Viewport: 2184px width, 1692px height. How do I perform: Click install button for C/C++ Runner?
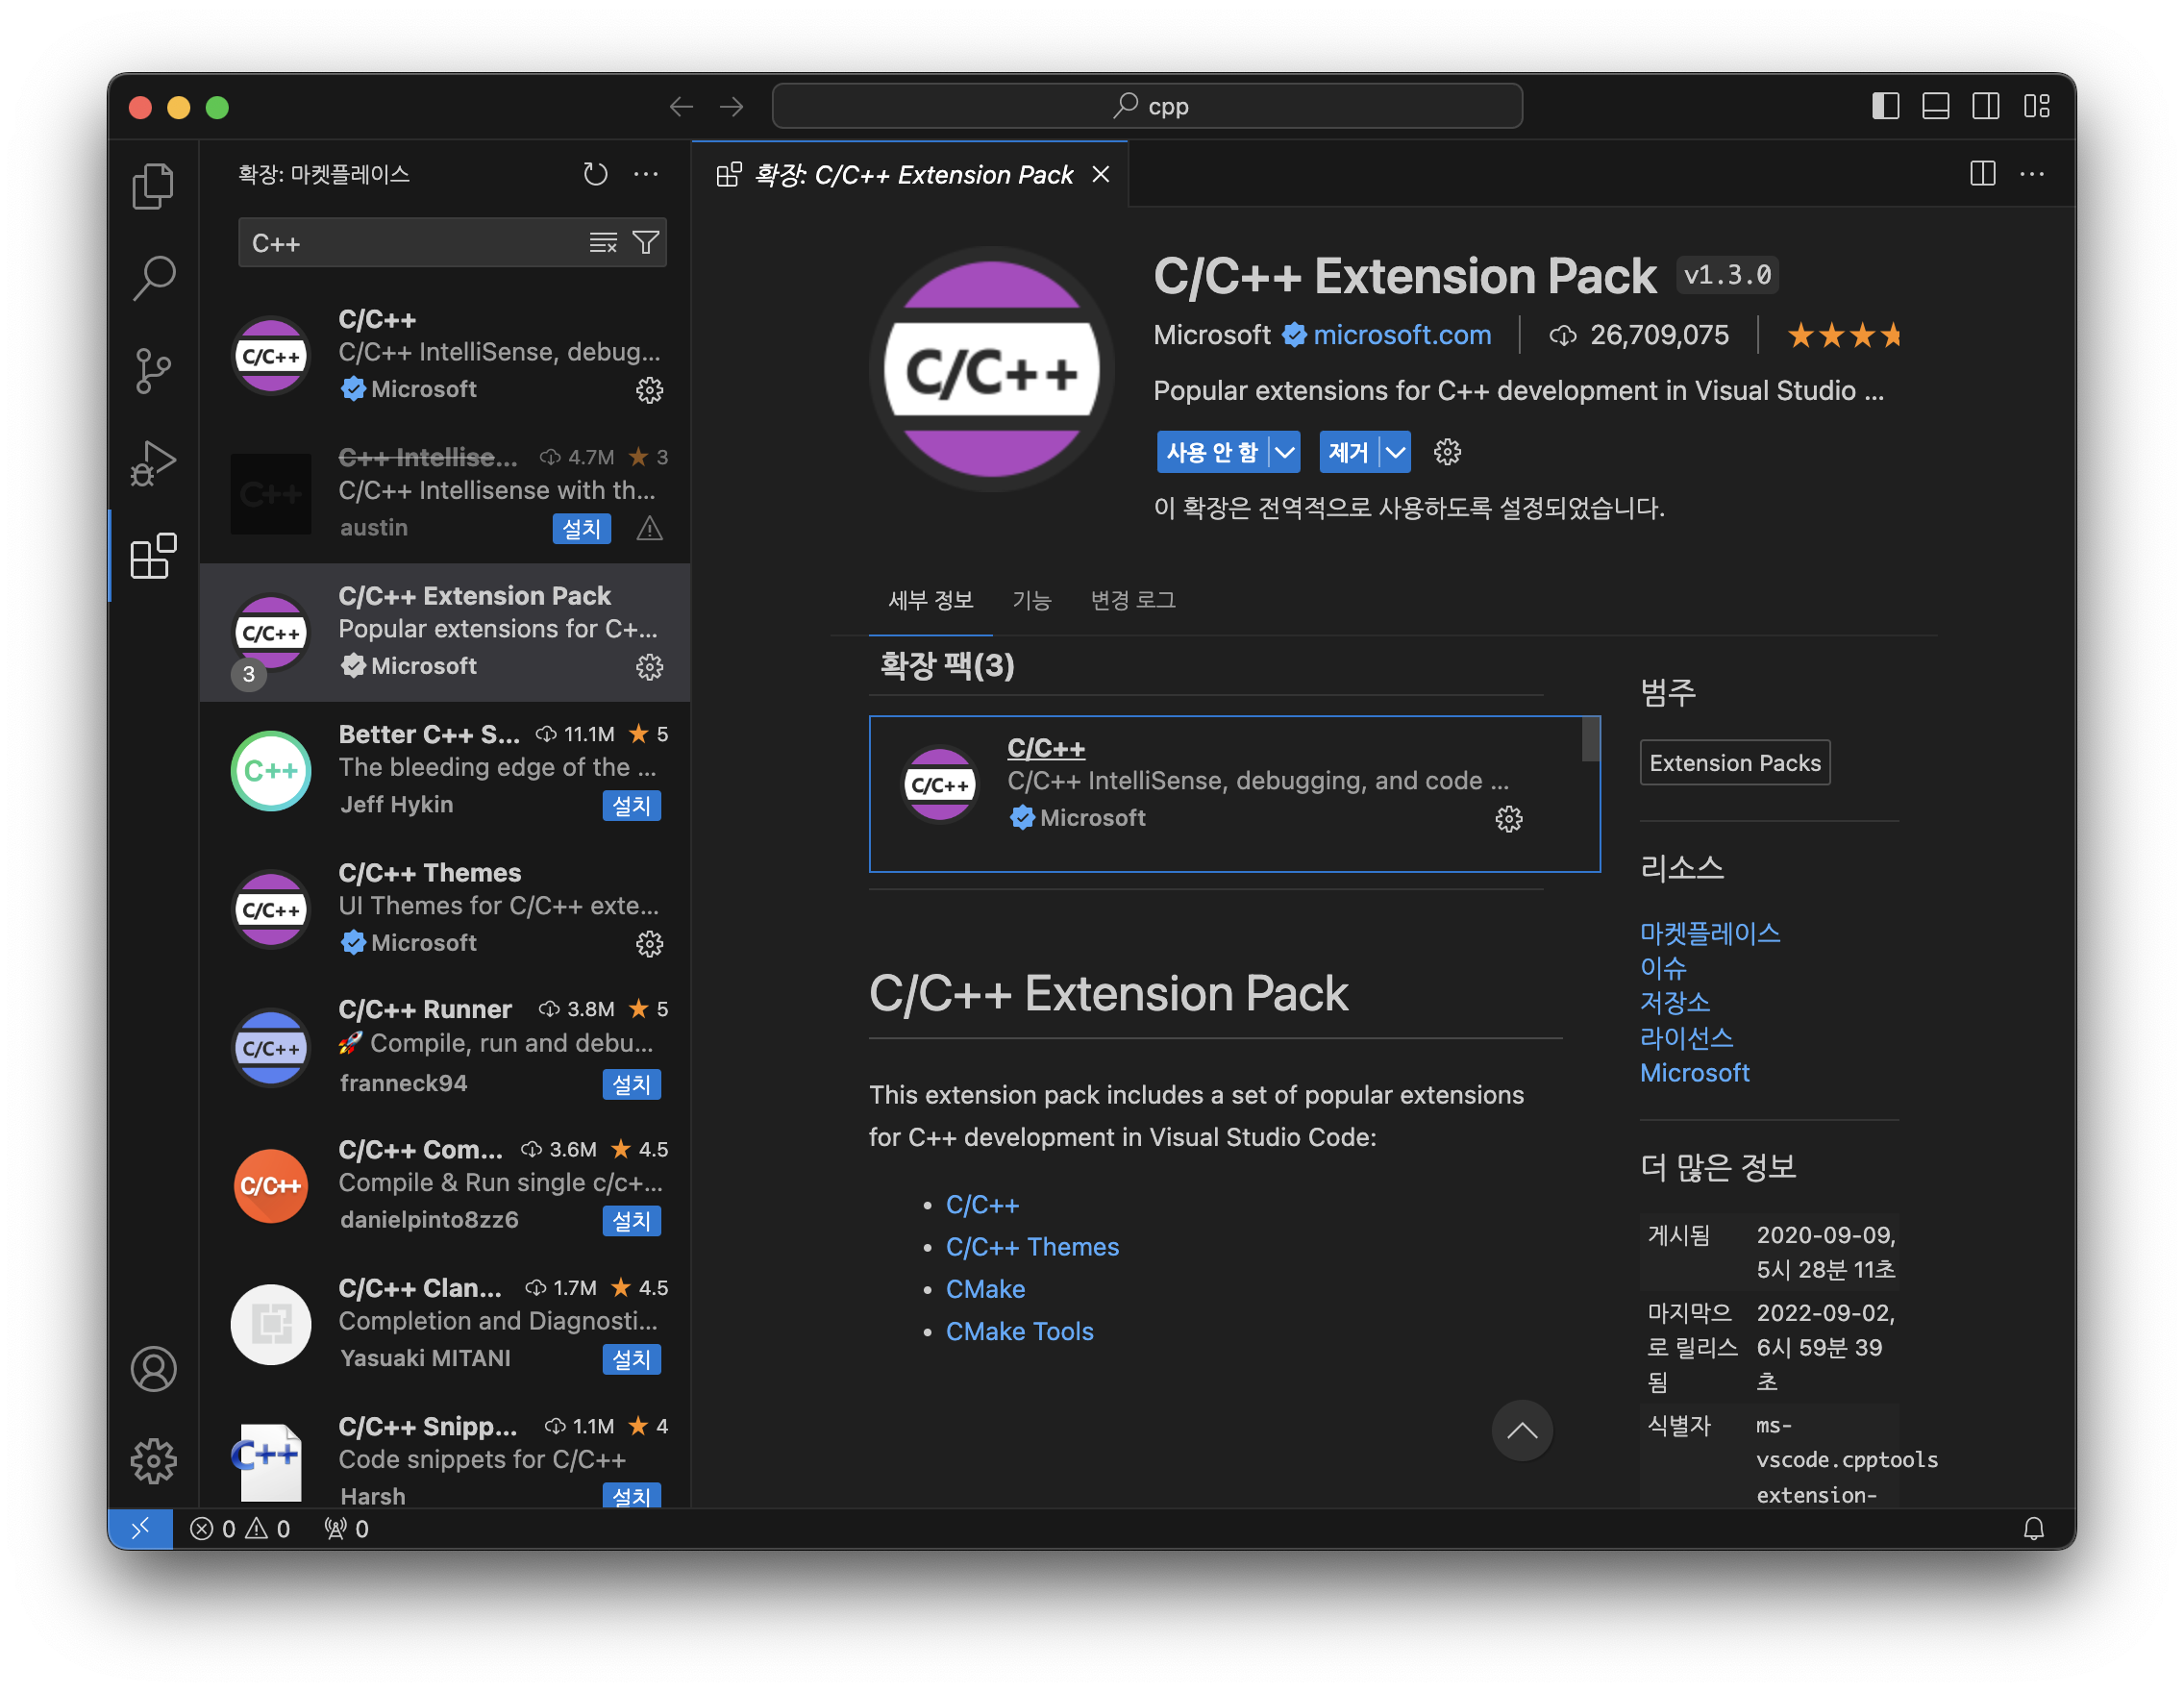[x=631, y=1084]
